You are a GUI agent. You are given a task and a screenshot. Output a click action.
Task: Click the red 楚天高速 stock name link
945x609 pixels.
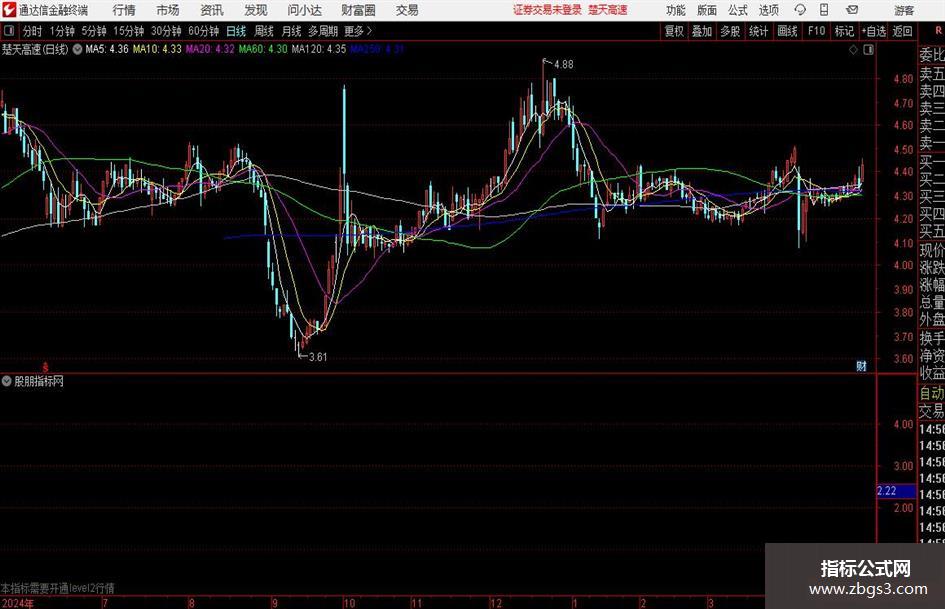(x=608, y=10)
